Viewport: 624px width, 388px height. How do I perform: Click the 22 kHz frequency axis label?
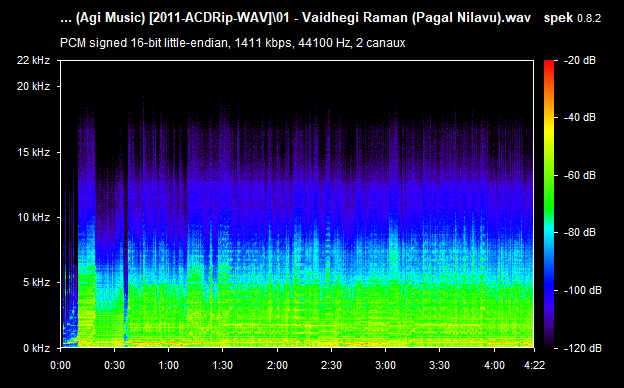pos(33,60)
